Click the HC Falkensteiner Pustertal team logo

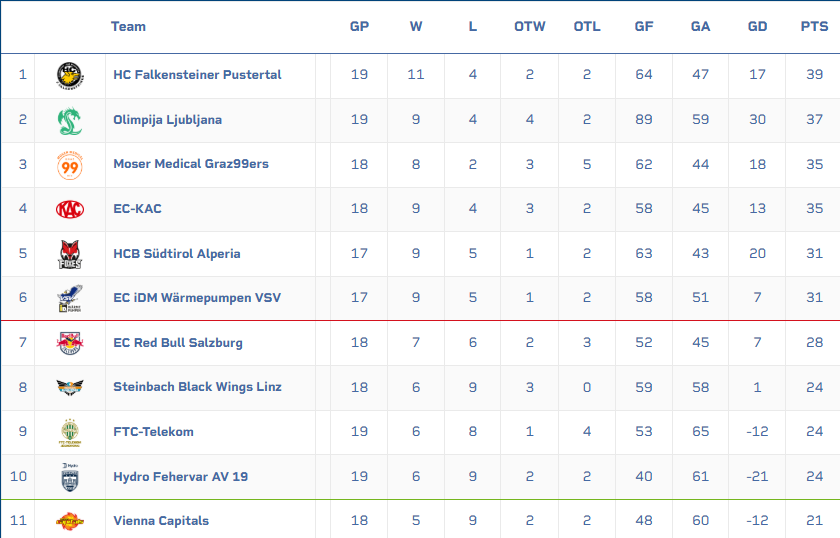click(69, 75)
